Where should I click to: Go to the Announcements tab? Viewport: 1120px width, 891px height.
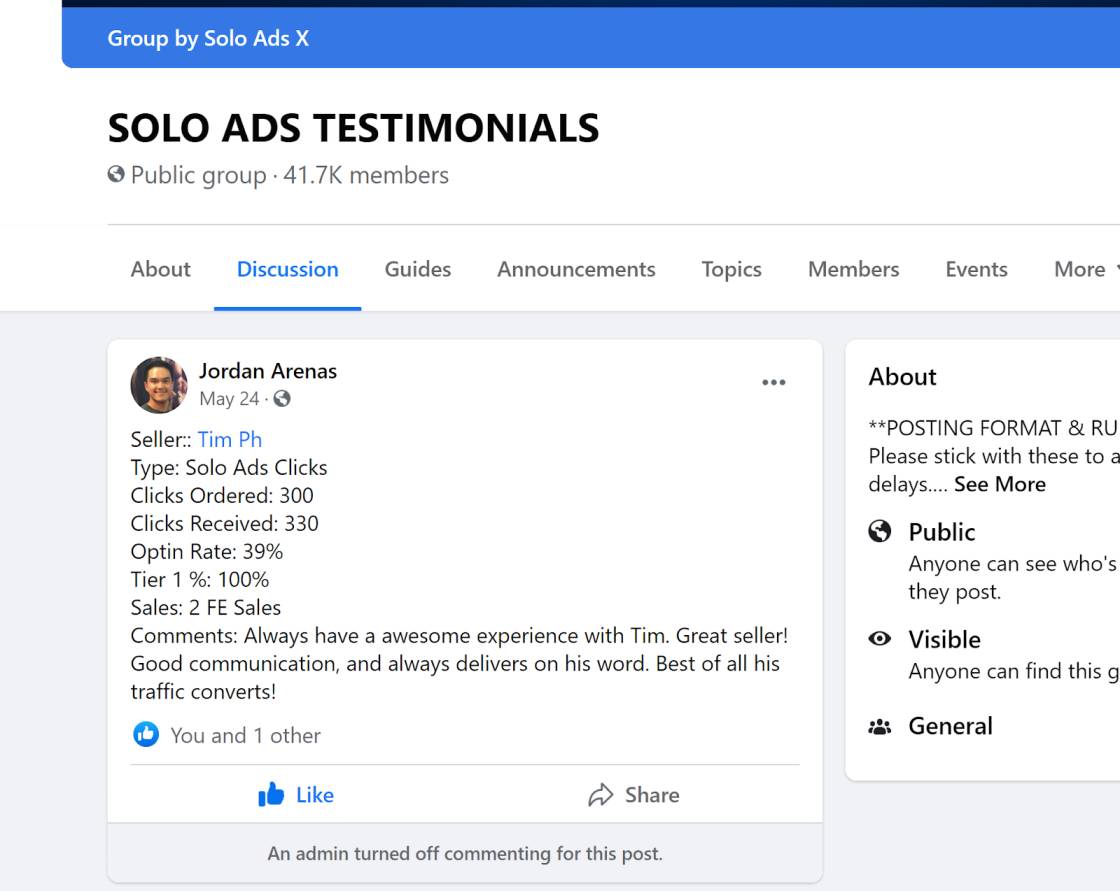click(x=576, y=269)
